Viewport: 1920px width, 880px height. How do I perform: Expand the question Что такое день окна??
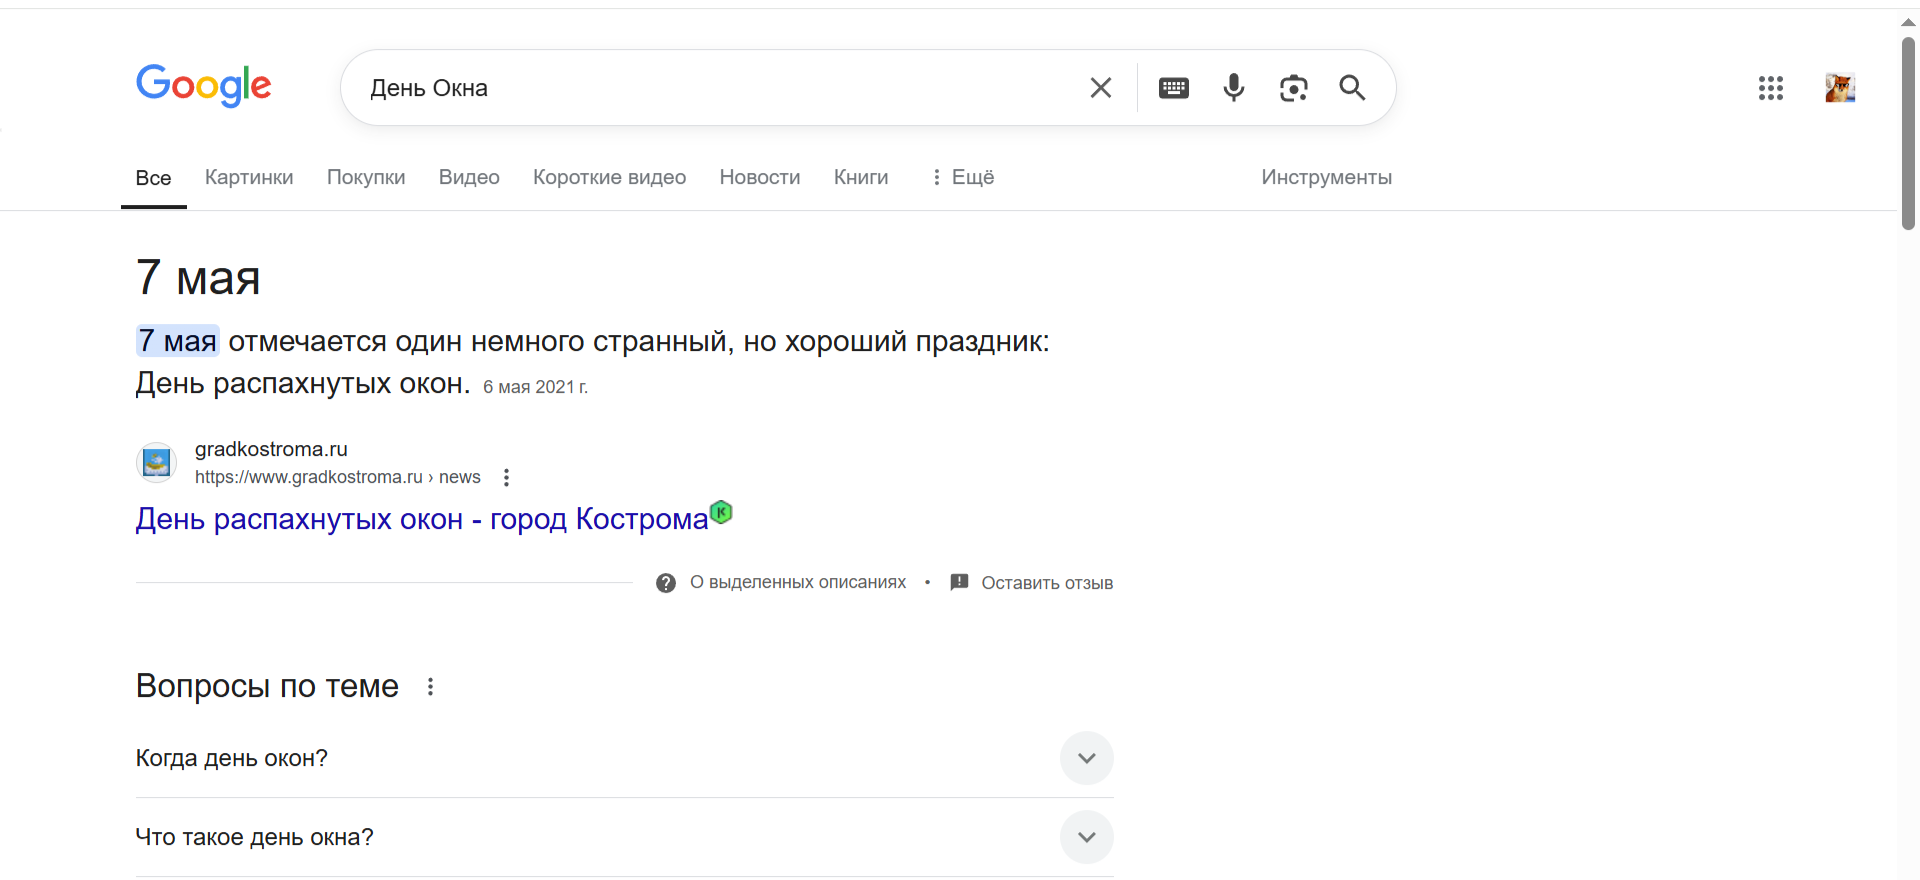(x=1086, y=837)
